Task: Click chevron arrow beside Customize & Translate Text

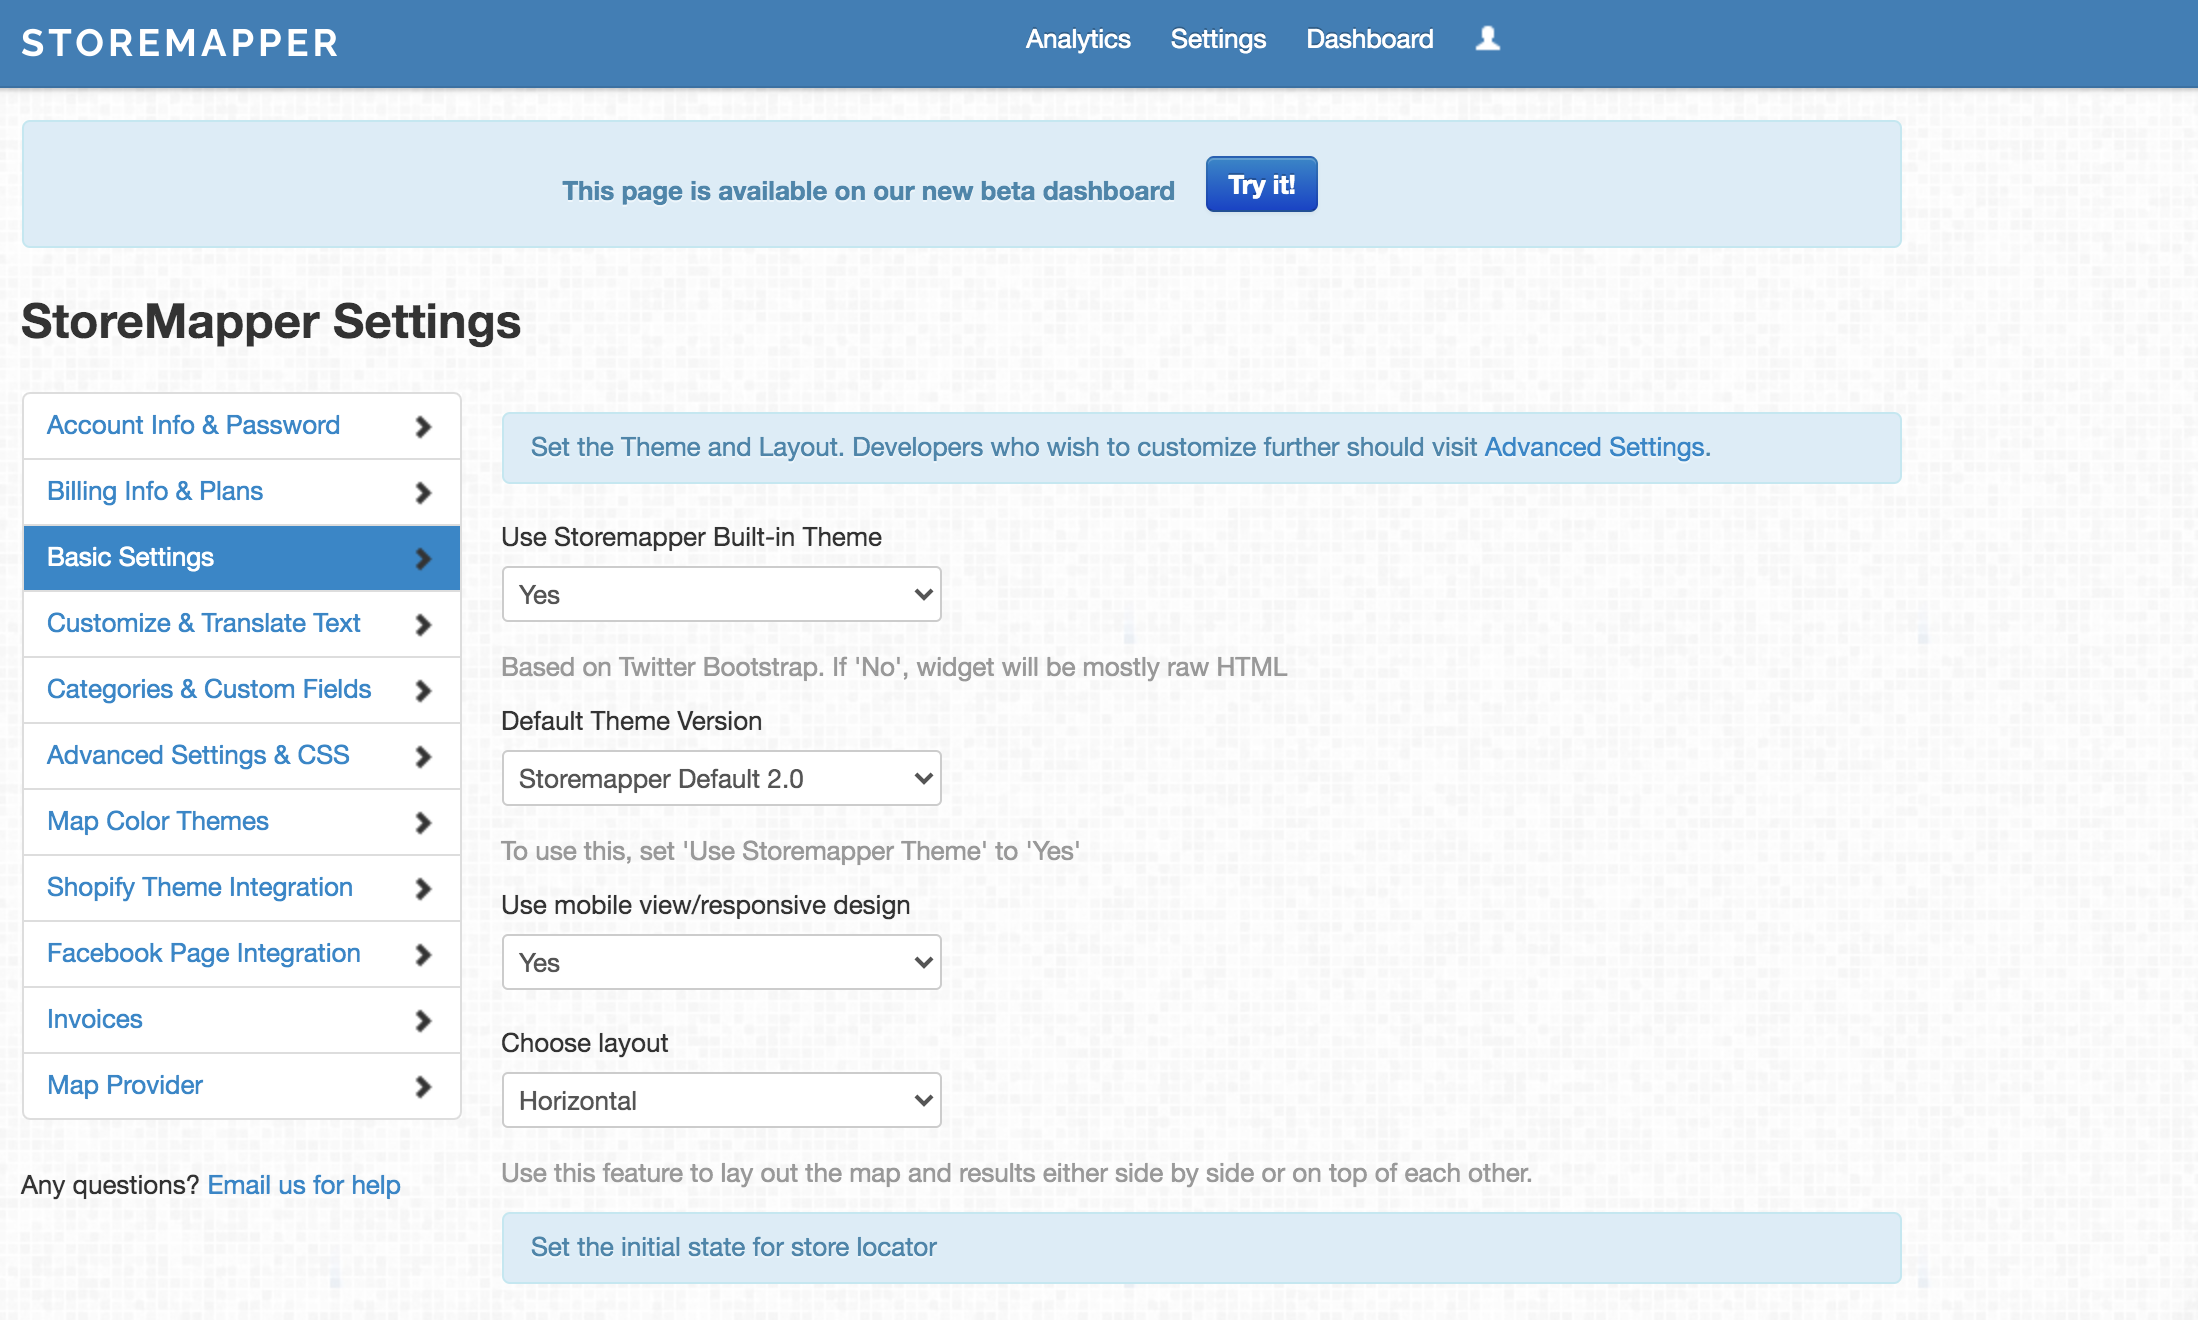Action: coord(423,625)
